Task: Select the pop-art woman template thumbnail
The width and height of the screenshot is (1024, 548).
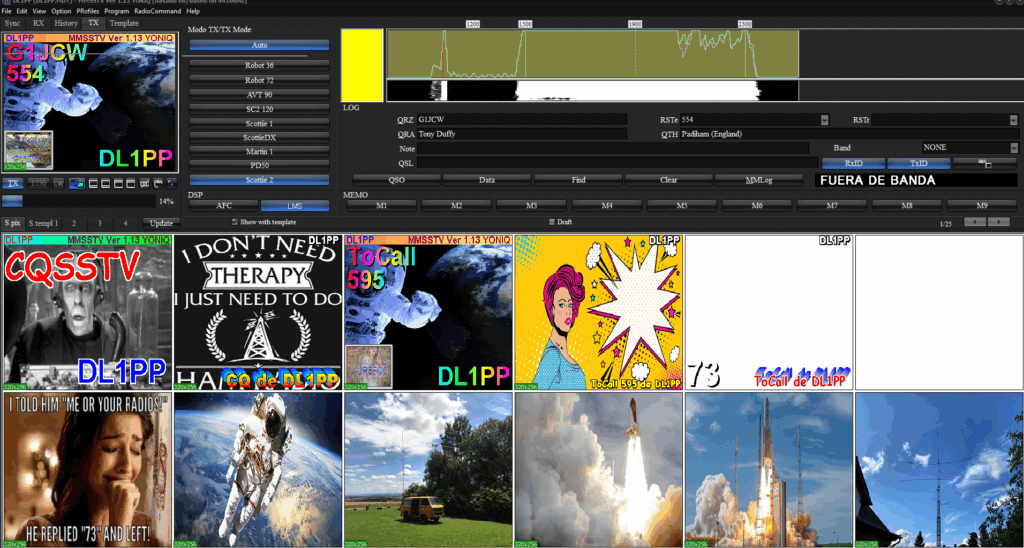Action: 599,312
